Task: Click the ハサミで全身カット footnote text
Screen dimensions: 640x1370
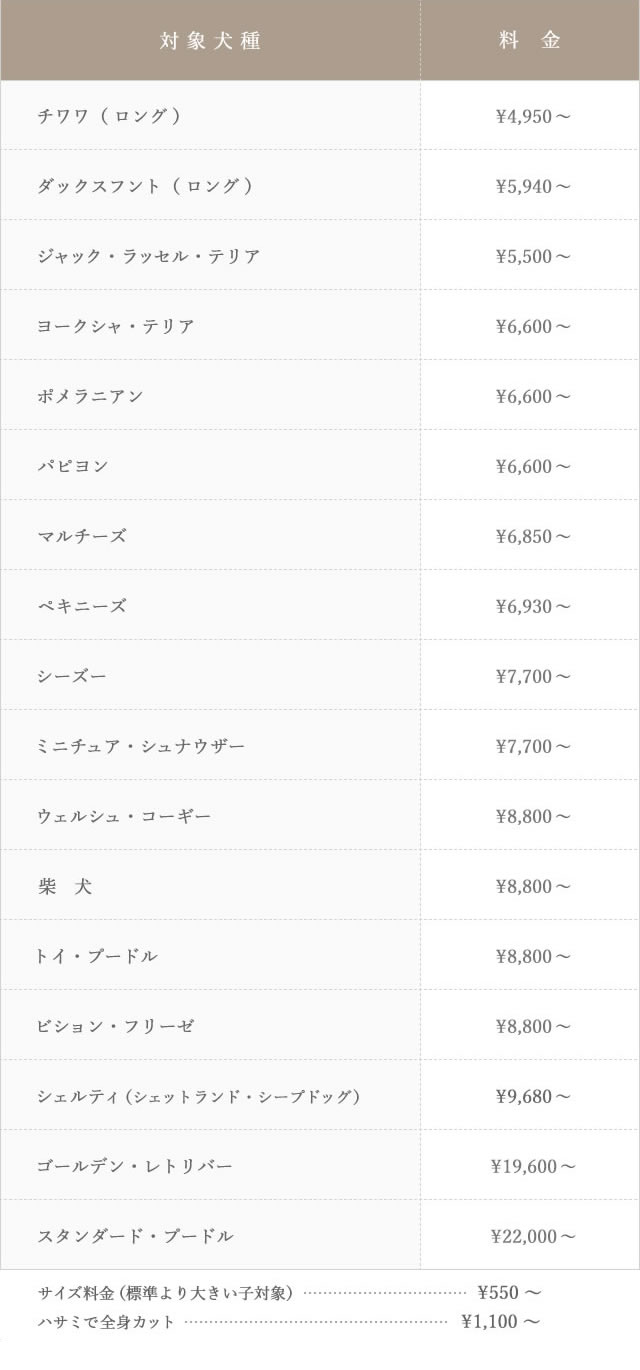Action: (x=107, y=1322)
